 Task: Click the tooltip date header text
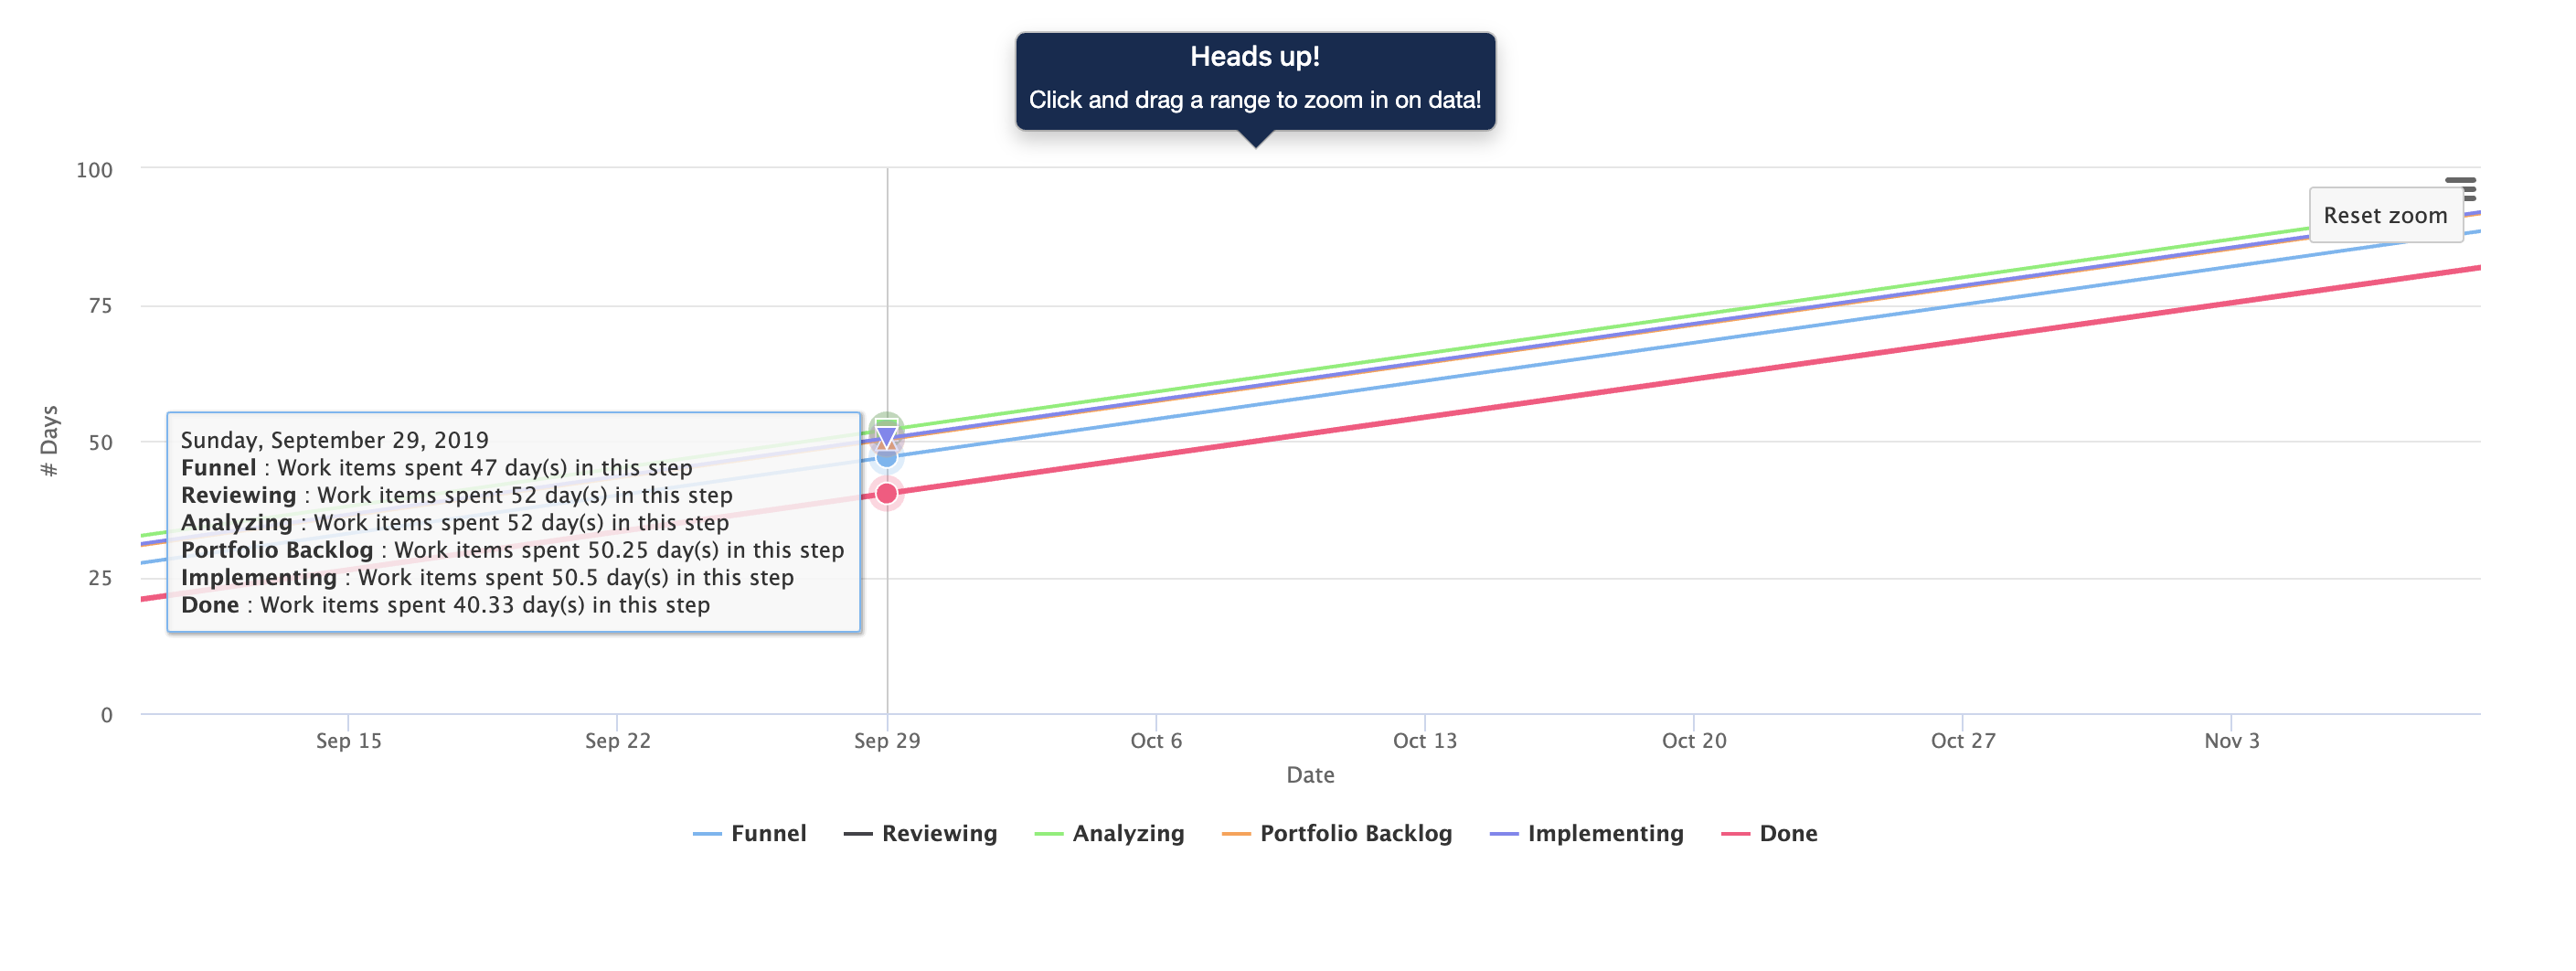tap(334, 440)
